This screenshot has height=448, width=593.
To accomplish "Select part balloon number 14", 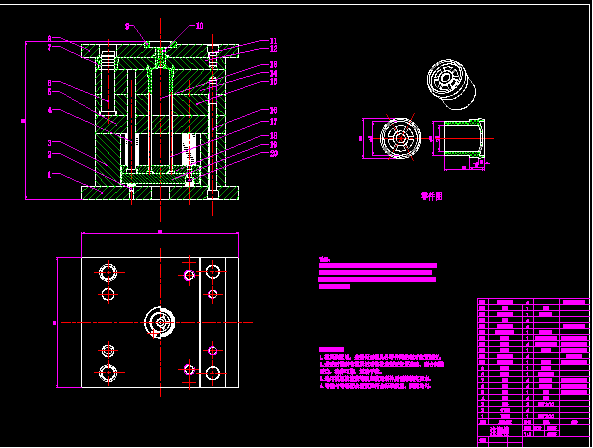I will pyautogui.click(x=273, y=73).
